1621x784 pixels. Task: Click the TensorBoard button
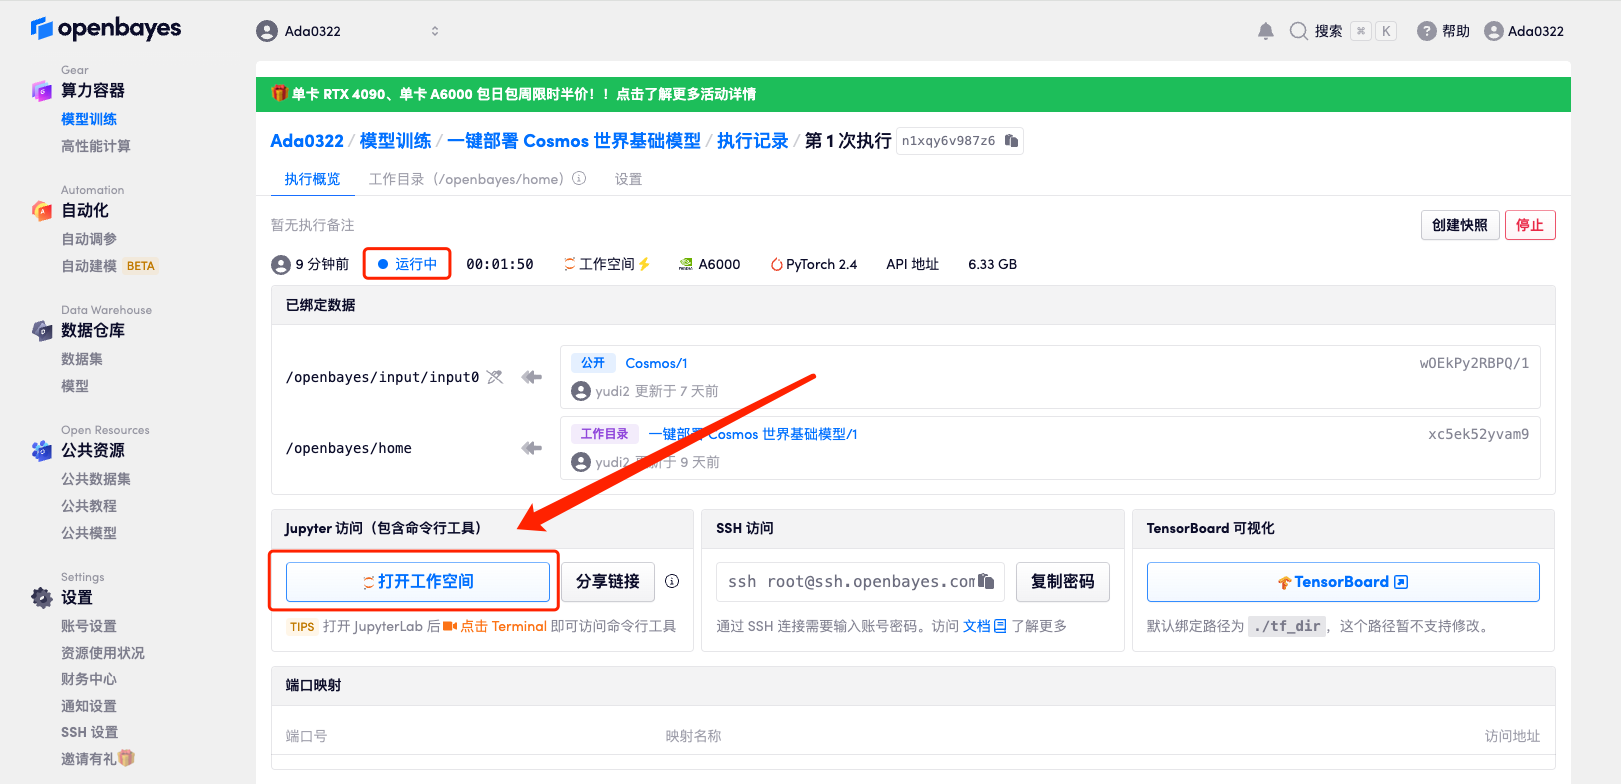pyautogui.click(x=1342, y=582)
